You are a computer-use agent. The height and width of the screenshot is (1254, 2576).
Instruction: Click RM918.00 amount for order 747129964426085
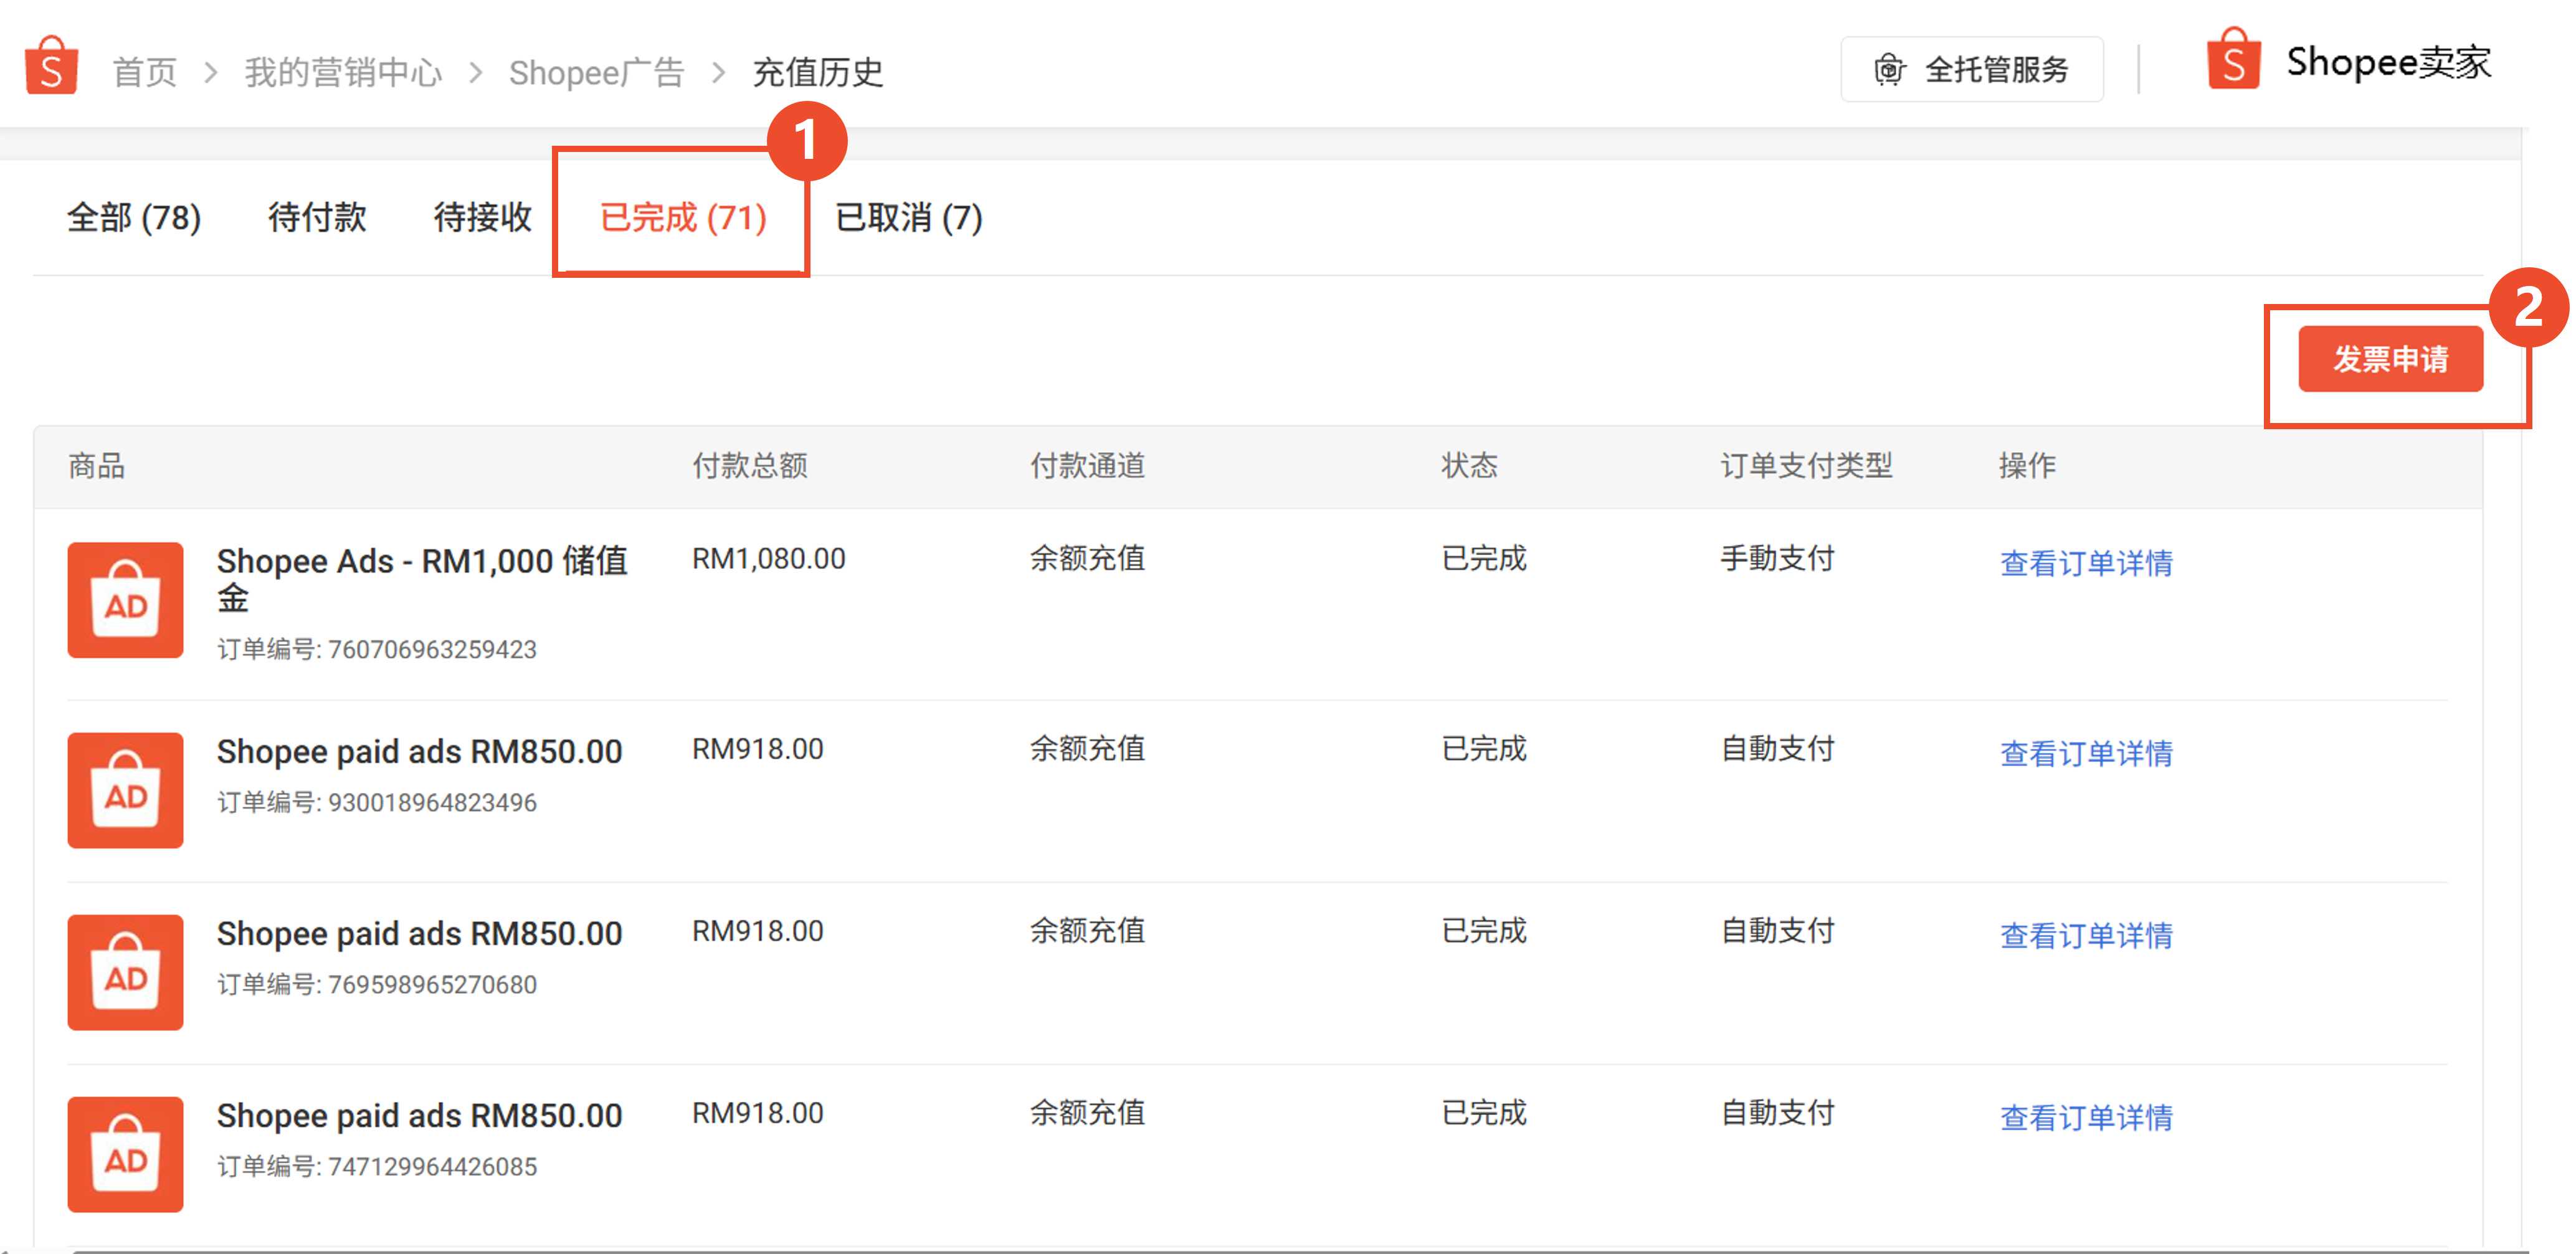pos(757,1112)
